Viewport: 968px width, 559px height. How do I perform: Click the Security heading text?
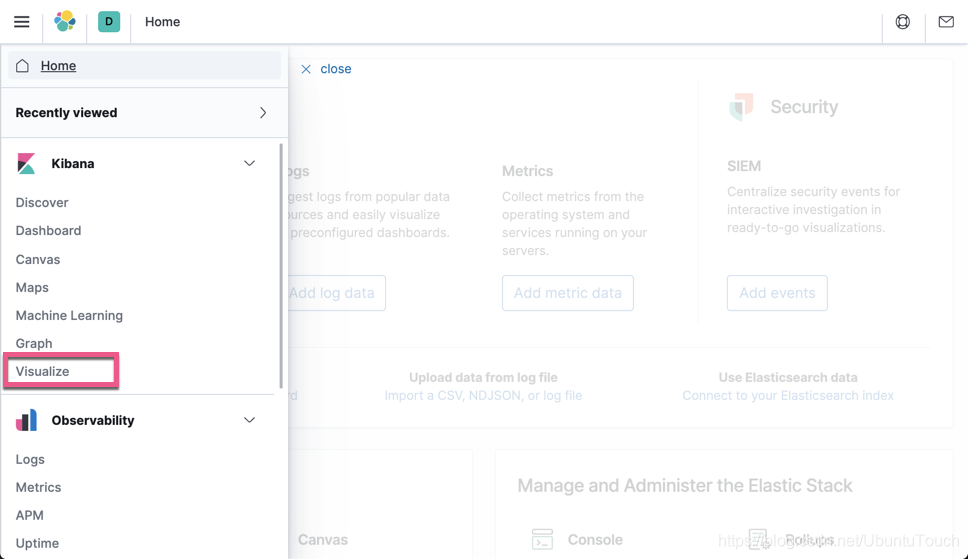coord(804,107)
